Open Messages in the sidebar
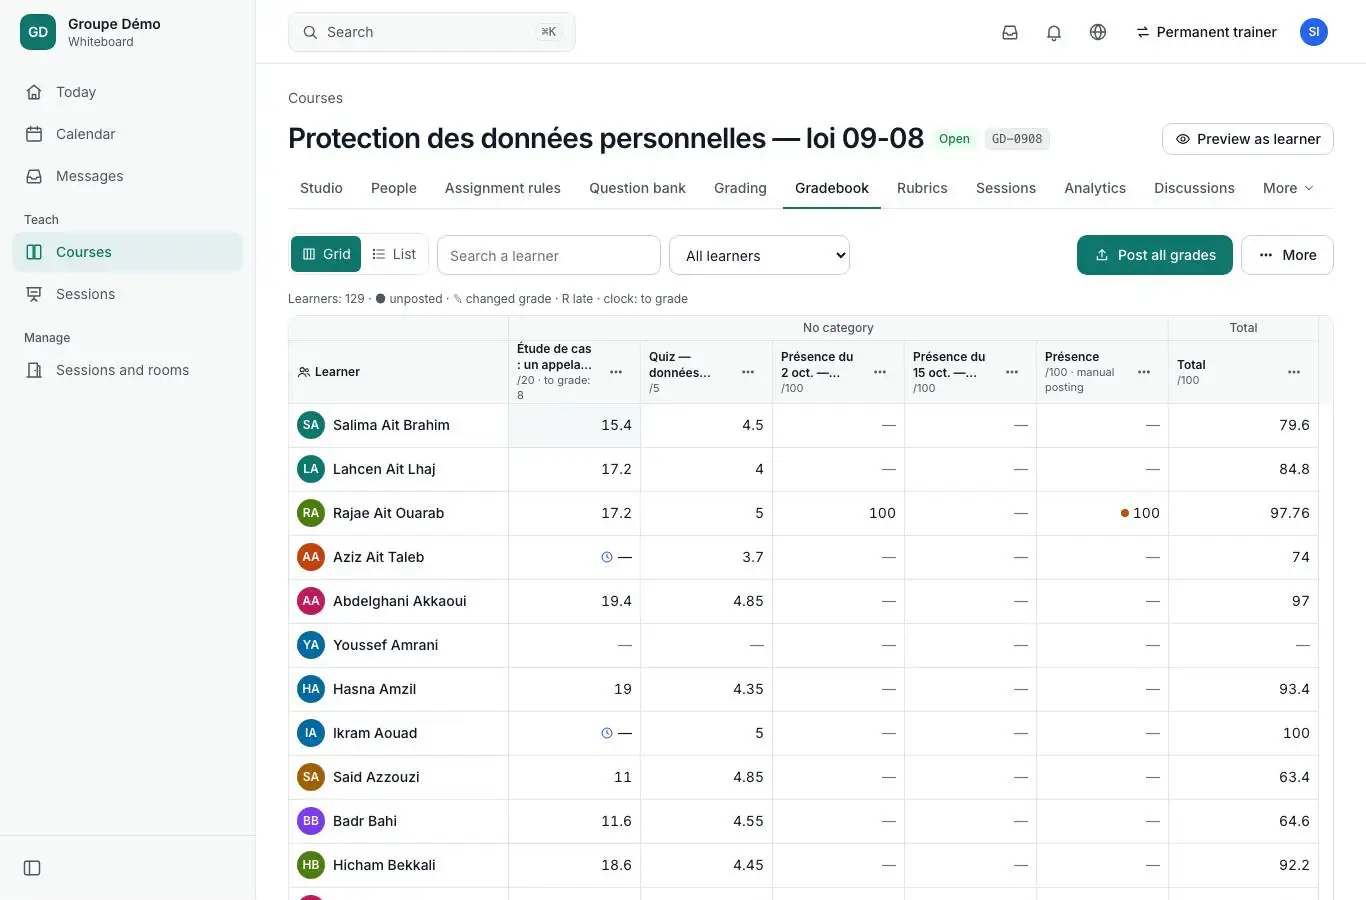 (128, 176)
